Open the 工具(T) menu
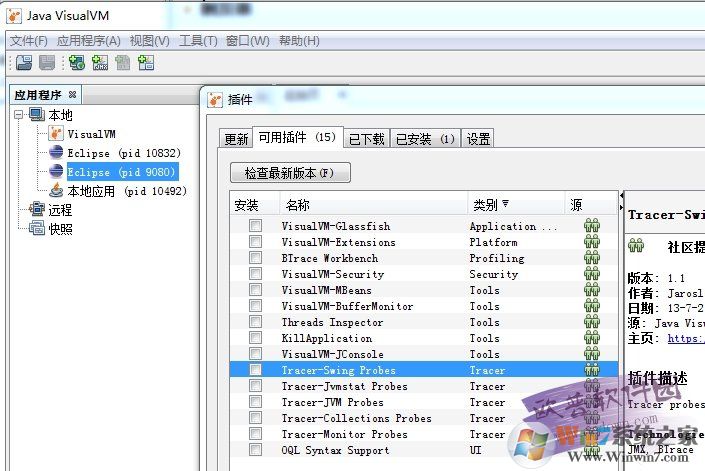The height and width of the screenshot is (471, 705). pyautogui.click(x=198, y=41)
